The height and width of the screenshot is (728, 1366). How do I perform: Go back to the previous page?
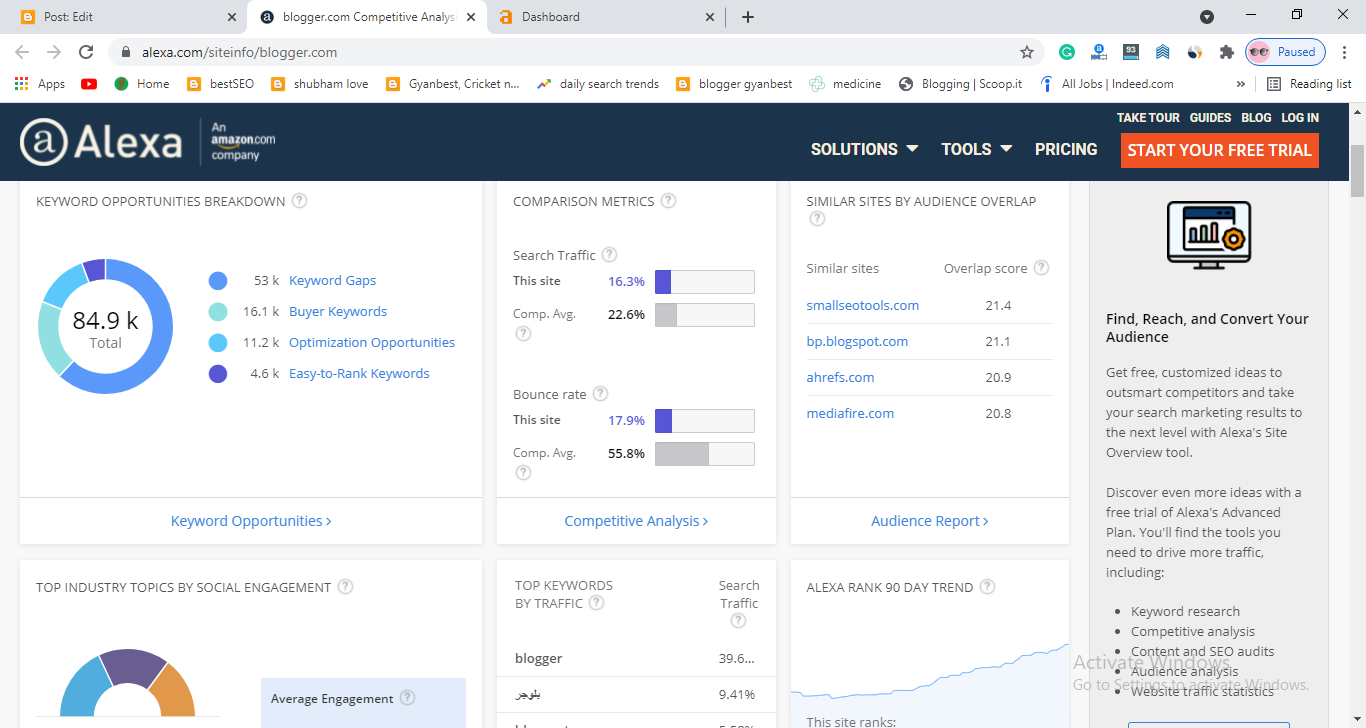coord(22,52)
